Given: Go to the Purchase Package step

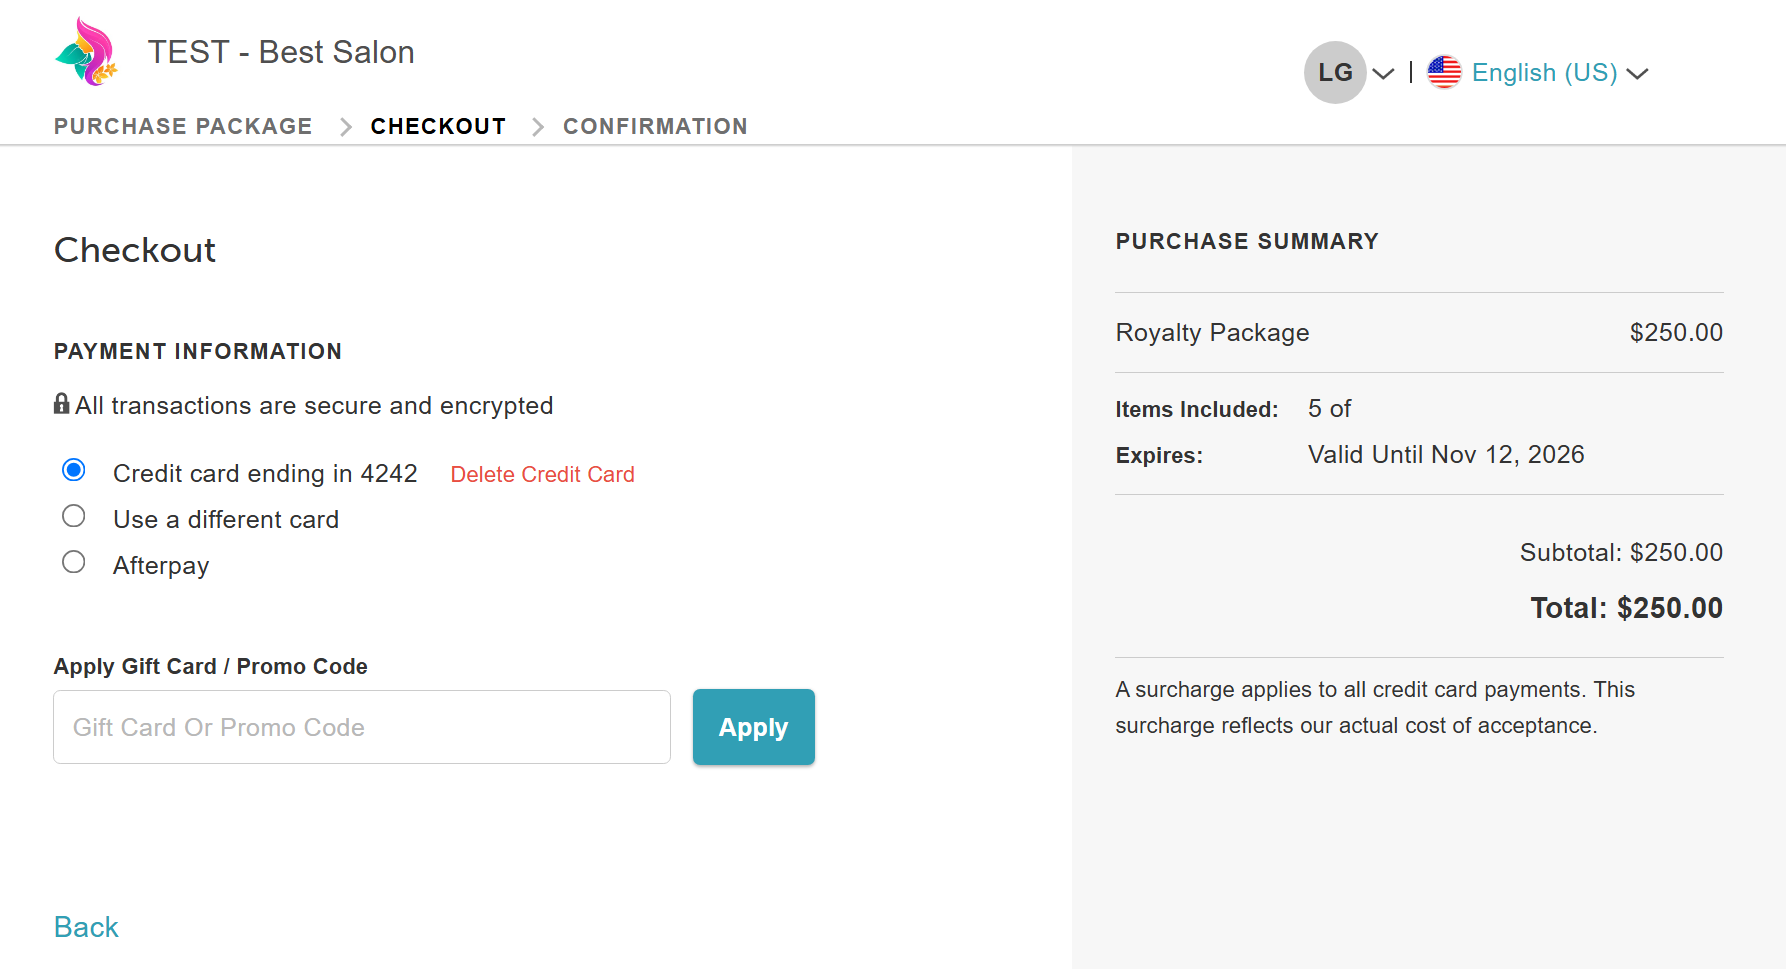Looking at the screenshot, I should coord(183,126).
